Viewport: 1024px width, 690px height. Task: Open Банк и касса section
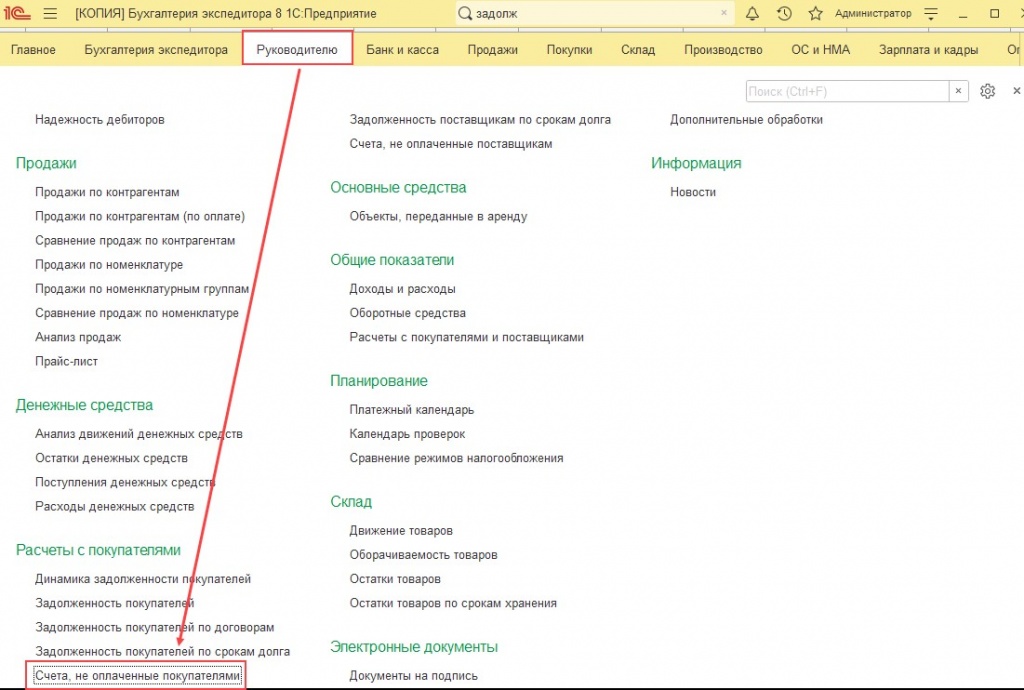tap(402, 50)
